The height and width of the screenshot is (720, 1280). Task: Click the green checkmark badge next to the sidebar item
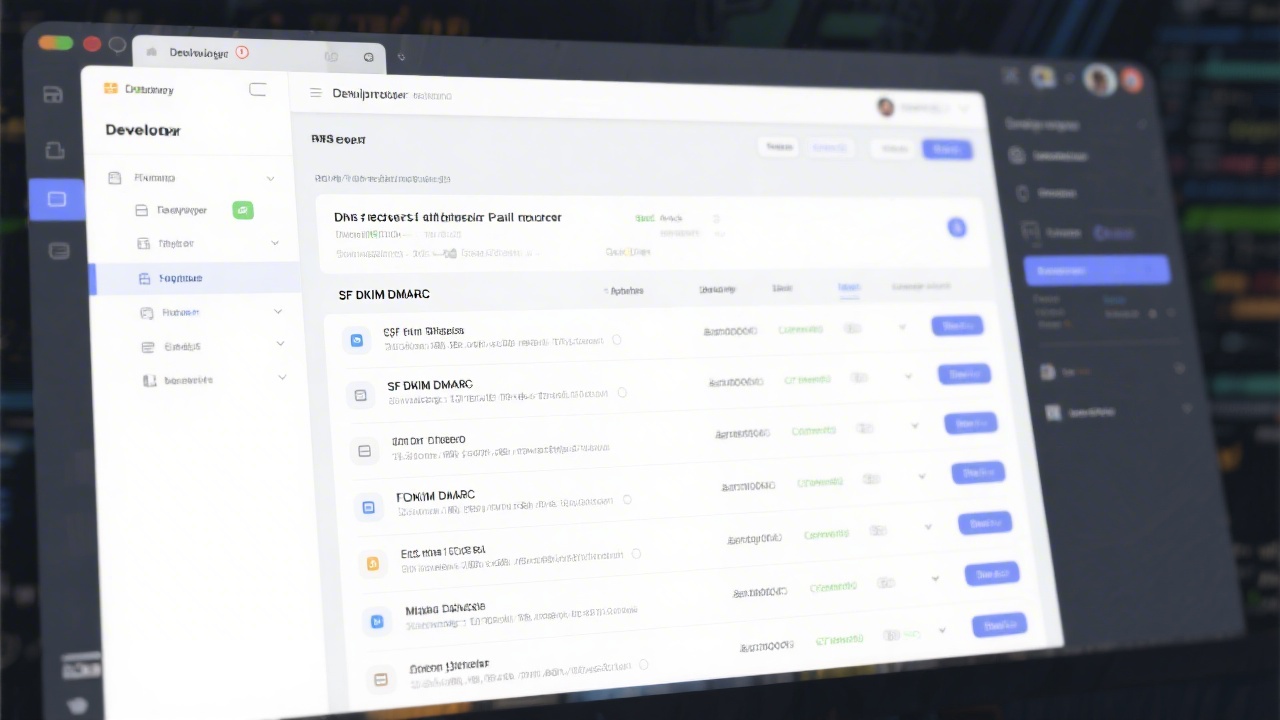243,210
